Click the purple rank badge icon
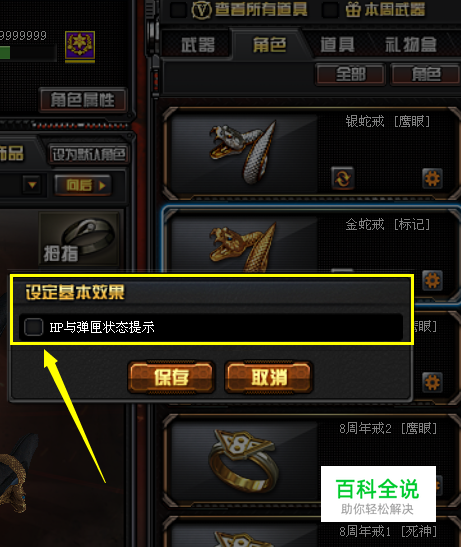The height and width of the screenshot is (547, 461). click(x=80, y=46)
